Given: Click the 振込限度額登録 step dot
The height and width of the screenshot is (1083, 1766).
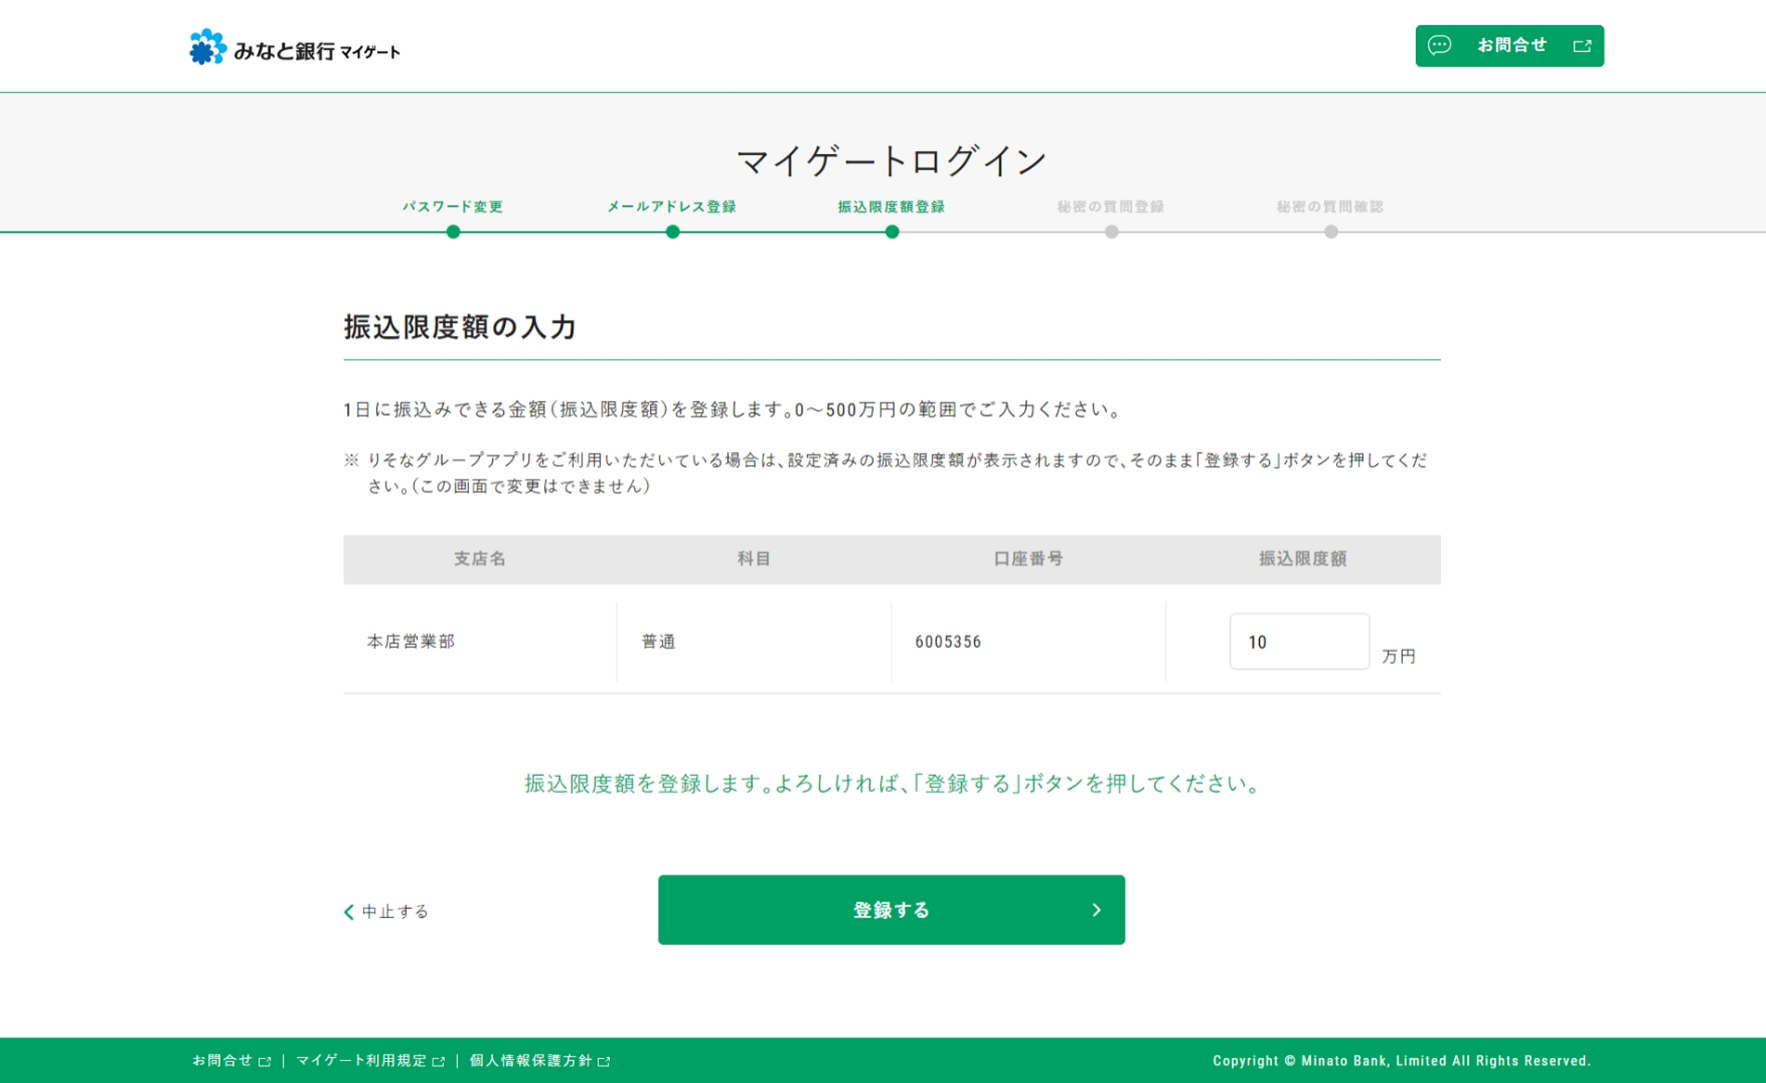Looking at the screenshot, I should click(x=892, y=232).
